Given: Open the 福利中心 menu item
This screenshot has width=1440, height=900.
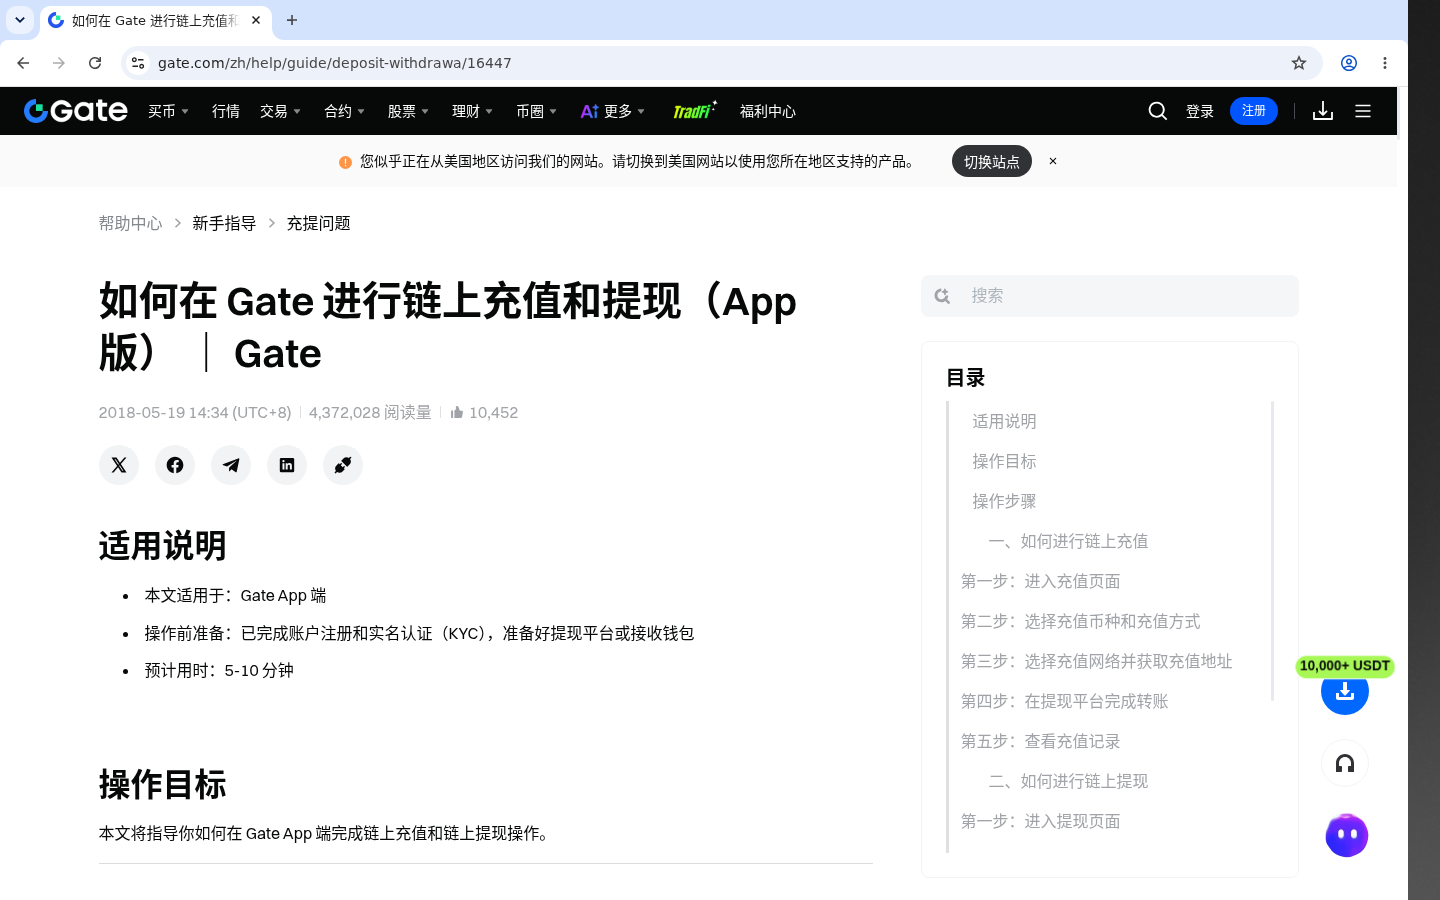Looking at the screenshot, I should [x=768, y=111].
